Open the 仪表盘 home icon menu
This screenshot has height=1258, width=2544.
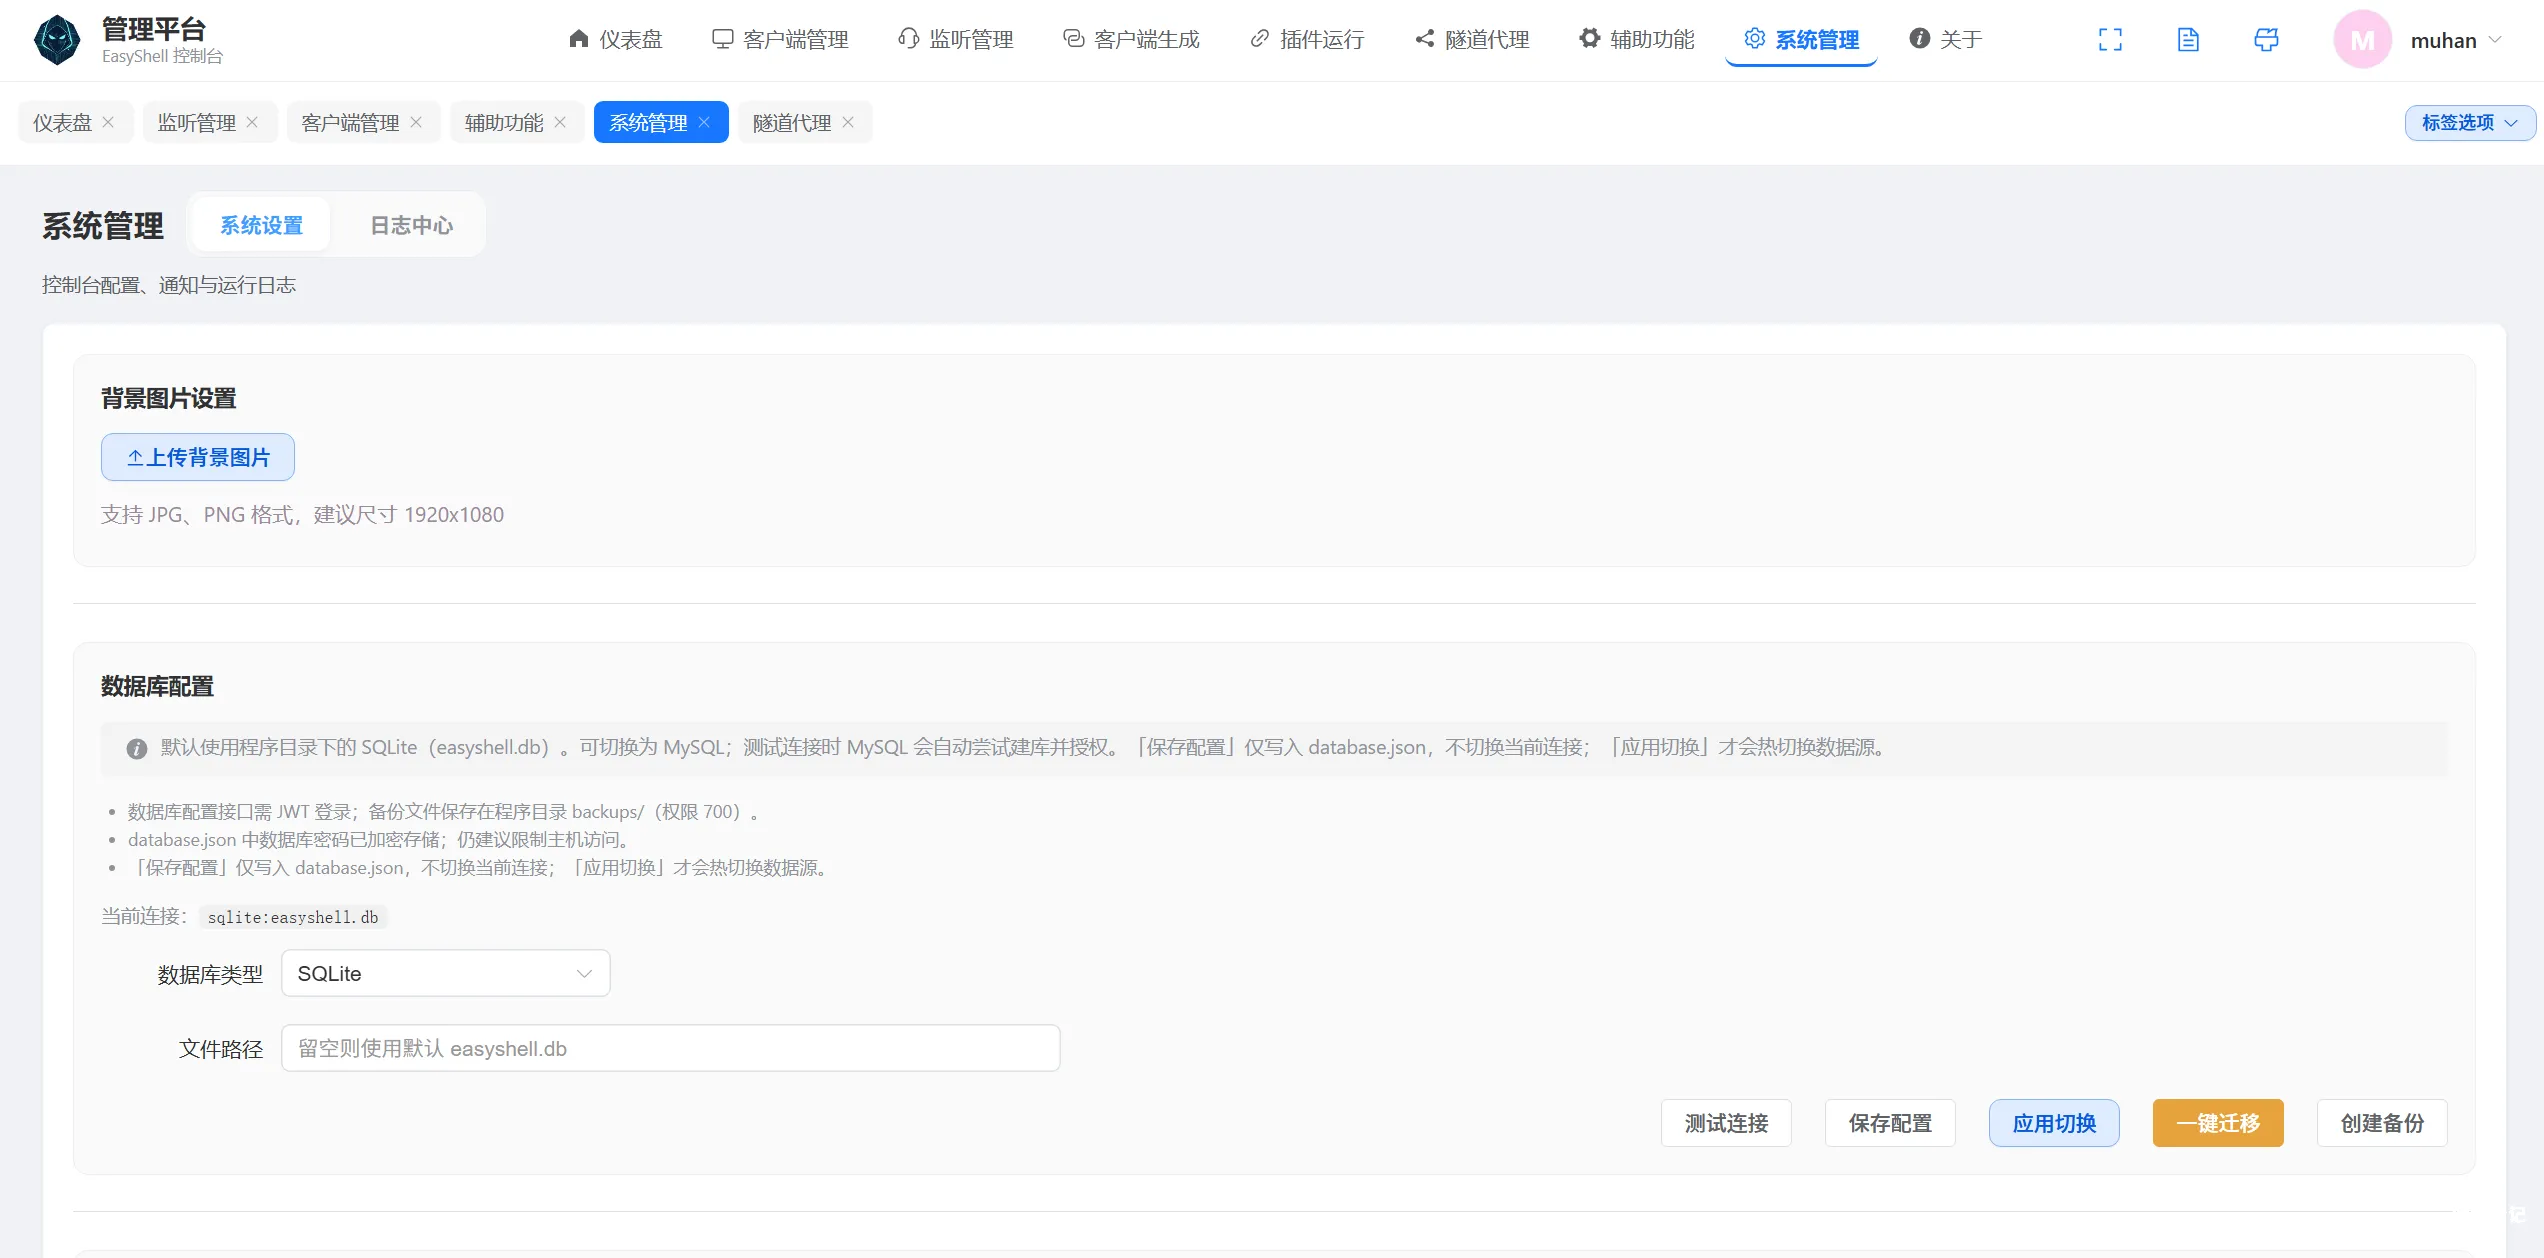(615, 40)
